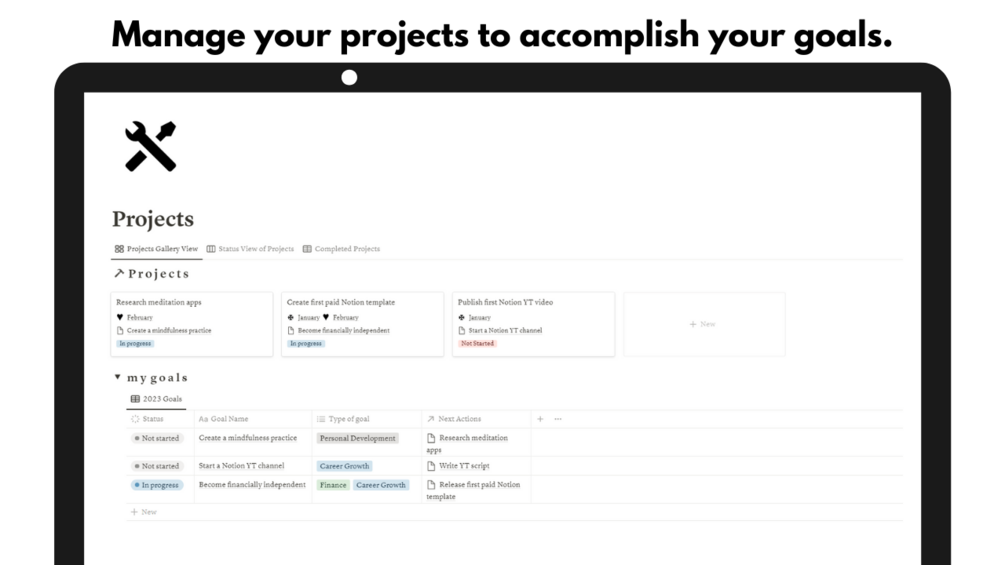Open the three-dot table column options

pos(558,419)
